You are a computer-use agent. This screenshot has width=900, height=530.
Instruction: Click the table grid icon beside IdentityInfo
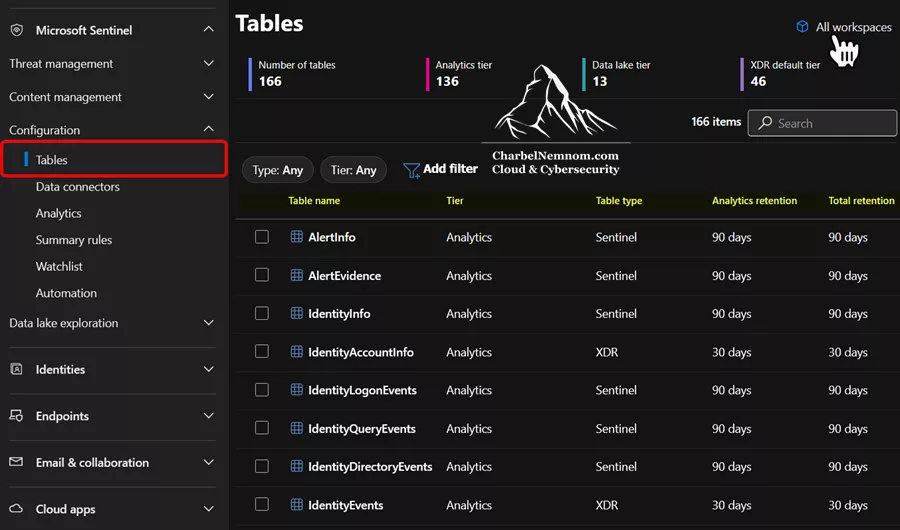click(x=297, y=313)
